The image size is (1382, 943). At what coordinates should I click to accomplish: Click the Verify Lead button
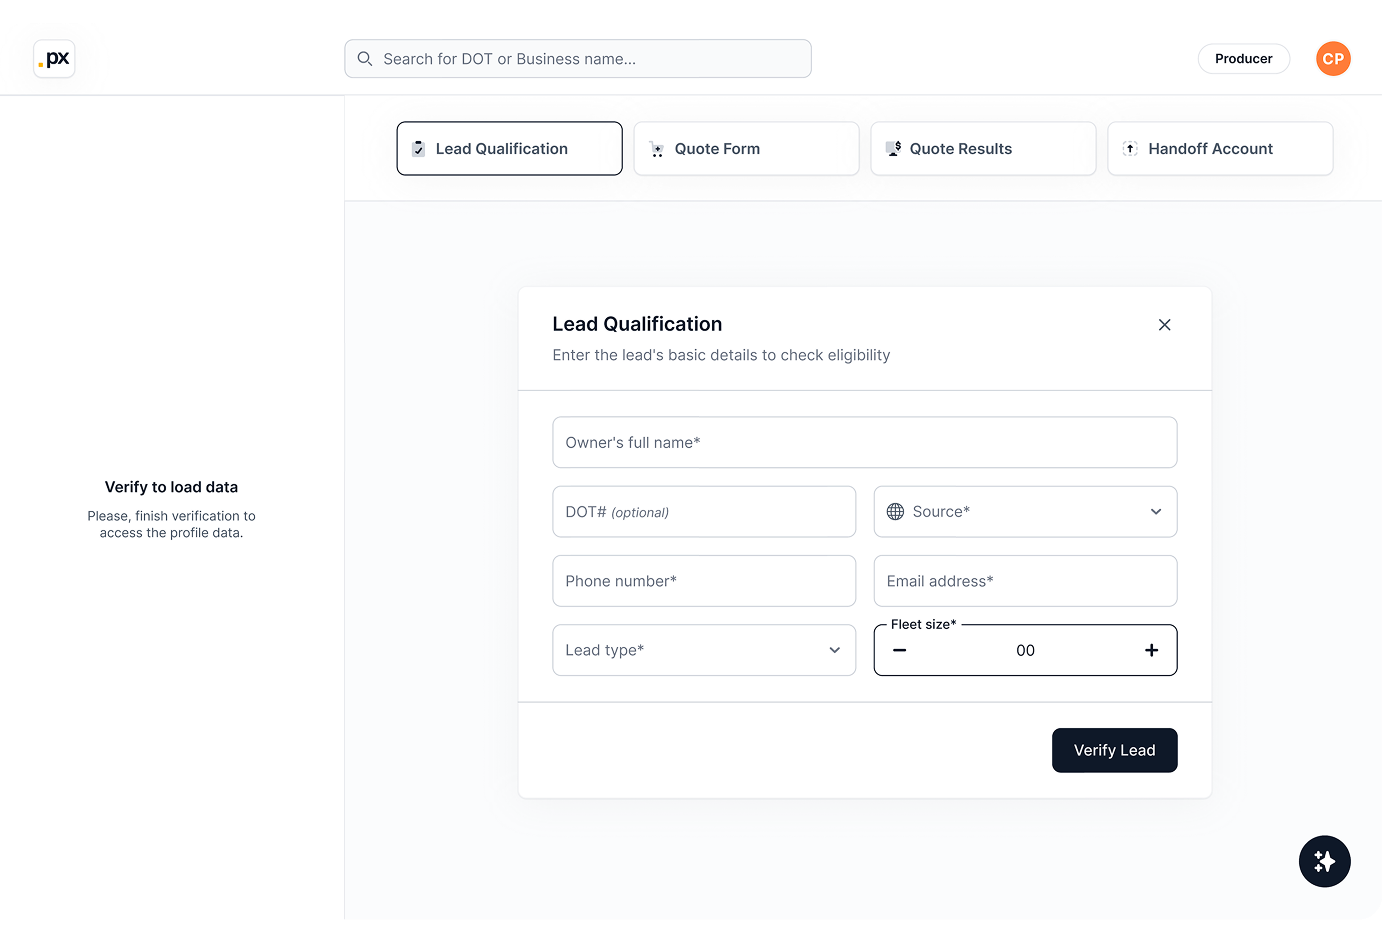1114,750
